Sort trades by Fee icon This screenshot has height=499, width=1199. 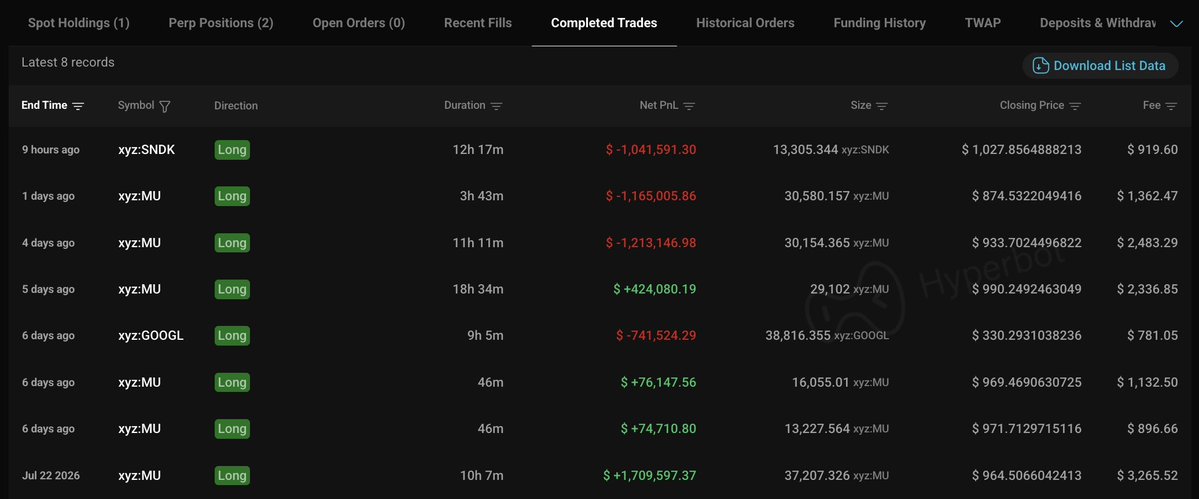pos(1171,106)
